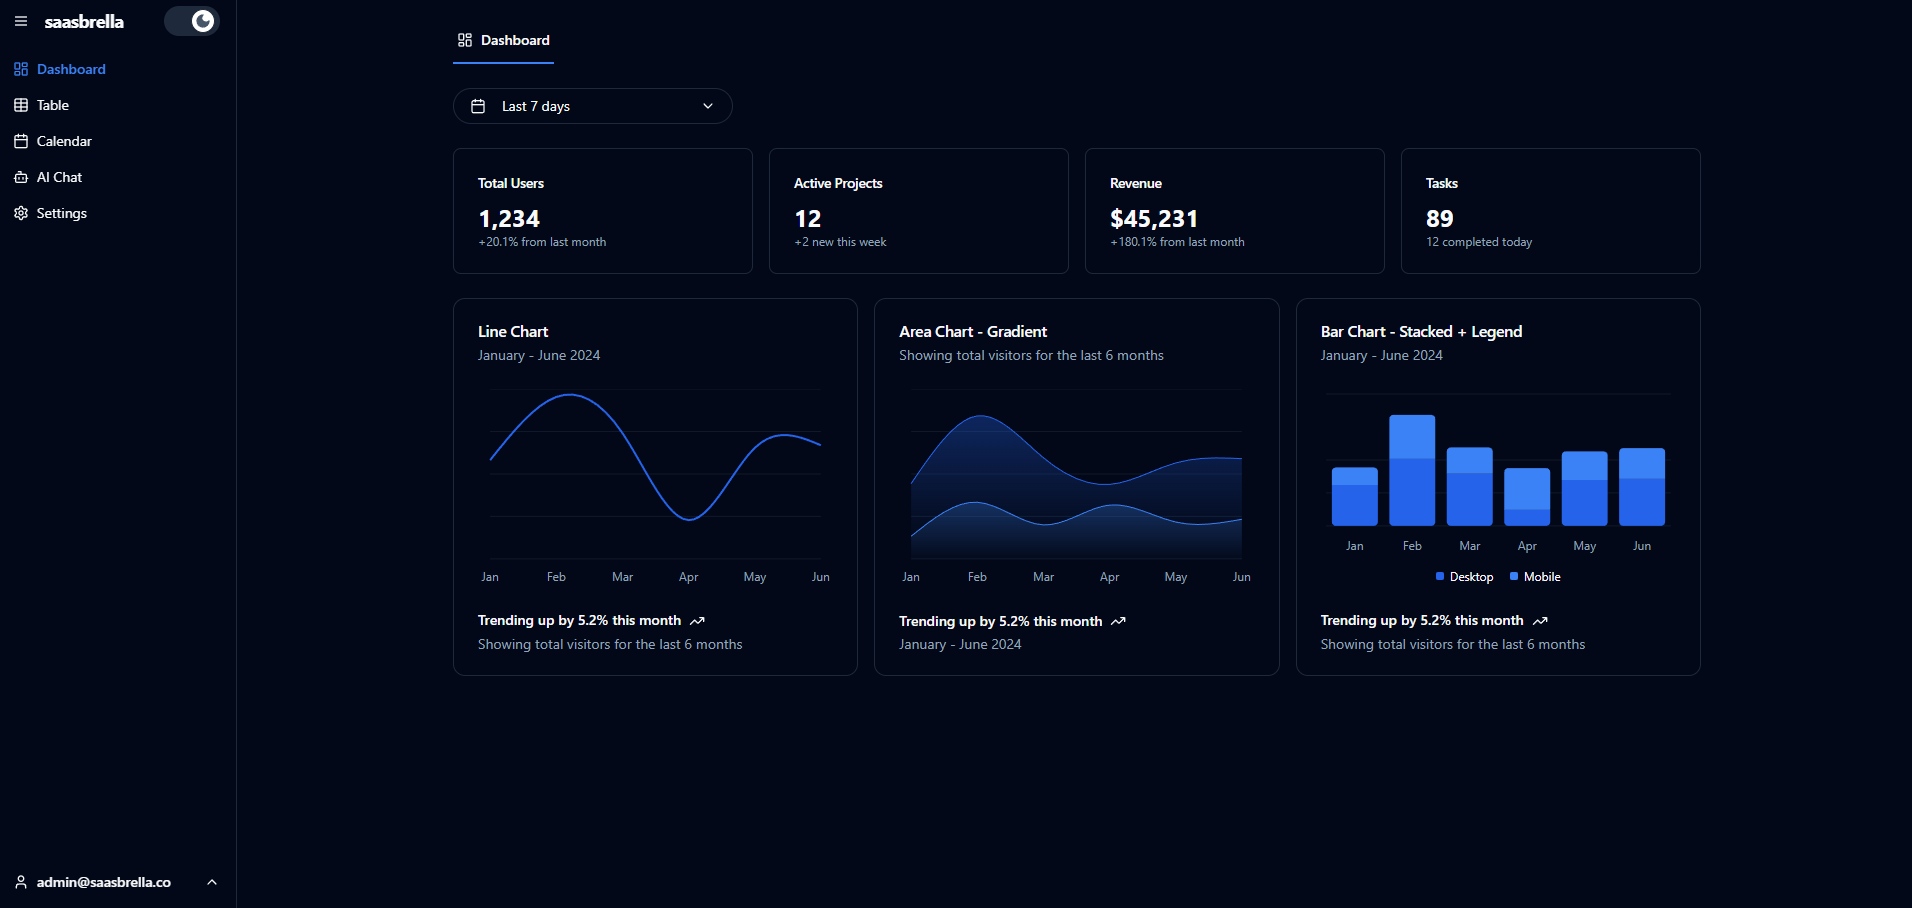Click the saasbrella logo

pos(84,20)
